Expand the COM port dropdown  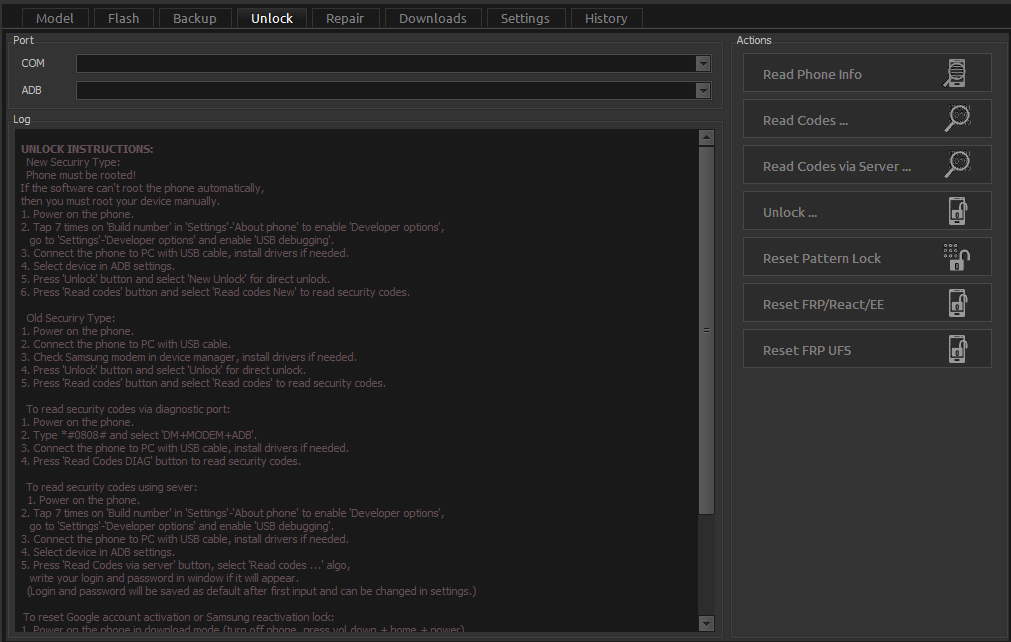703,64
